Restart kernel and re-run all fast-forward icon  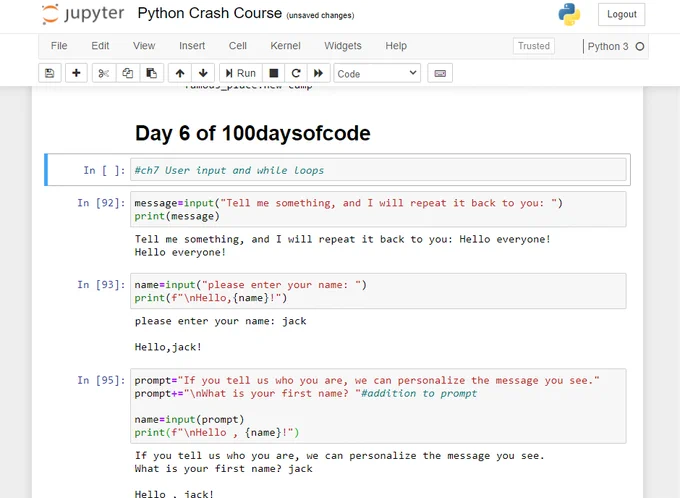319,73
